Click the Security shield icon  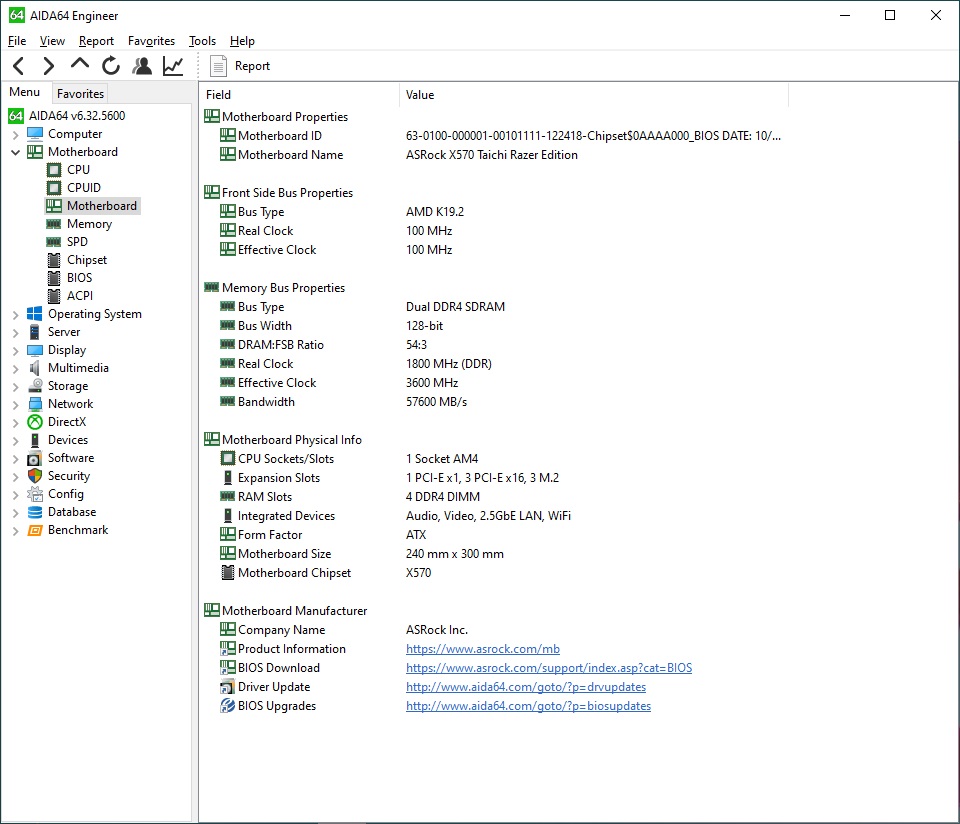coord(35,476)
